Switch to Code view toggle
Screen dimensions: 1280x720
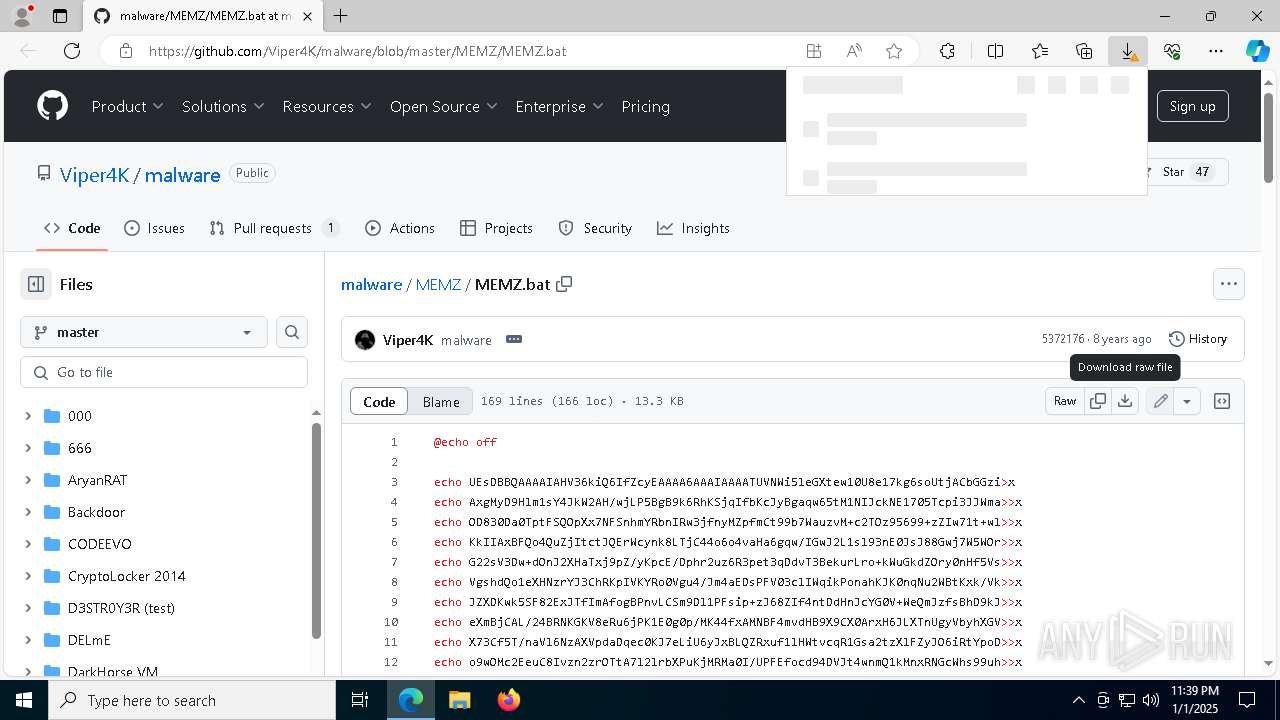coord(379,401)
